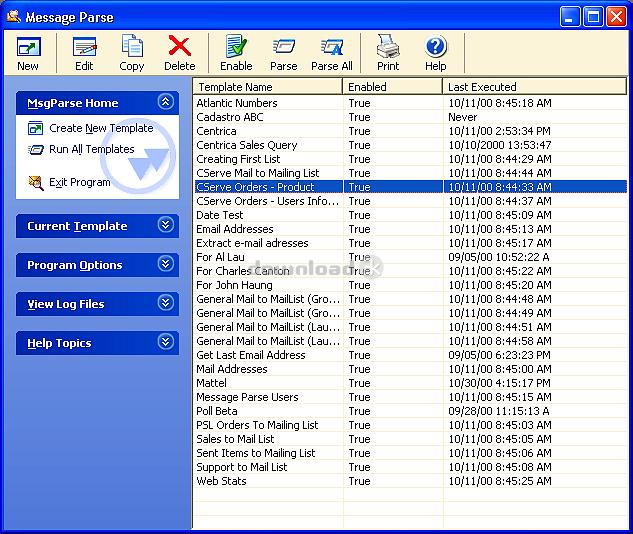Viewport: 633px width, 534px height.
Task: Expand the Program Options section
Action: [166, 265]
